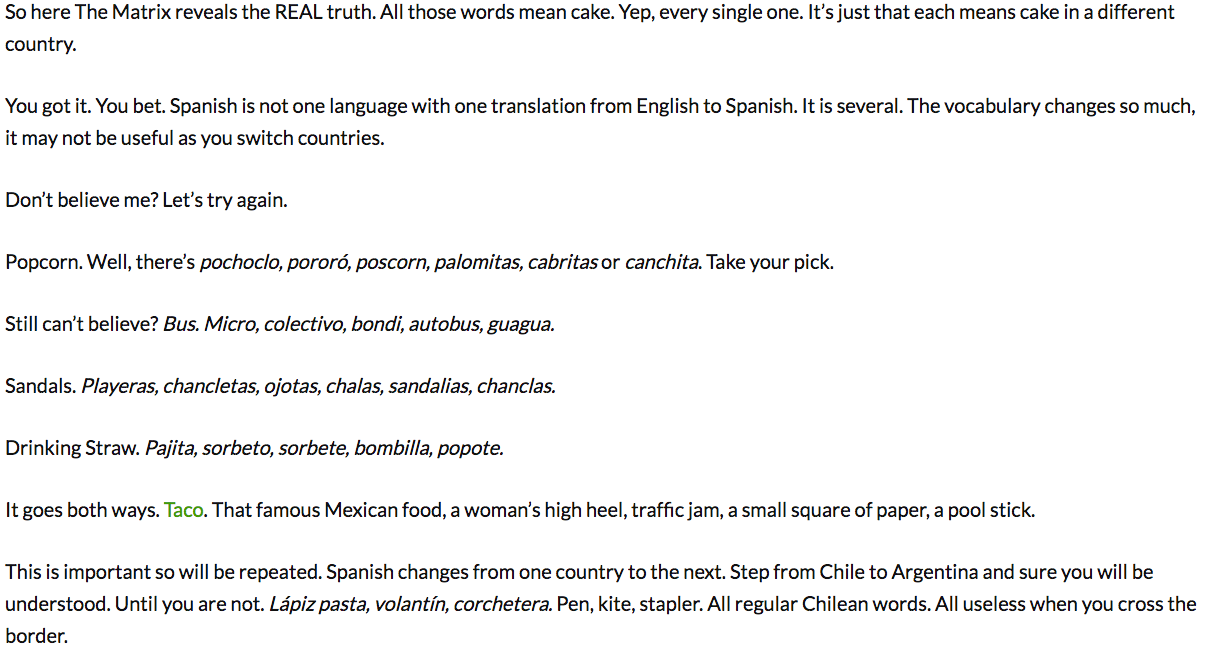Click the italic word pochoclo
This screenshot has height=658, width=1216.
241,263
